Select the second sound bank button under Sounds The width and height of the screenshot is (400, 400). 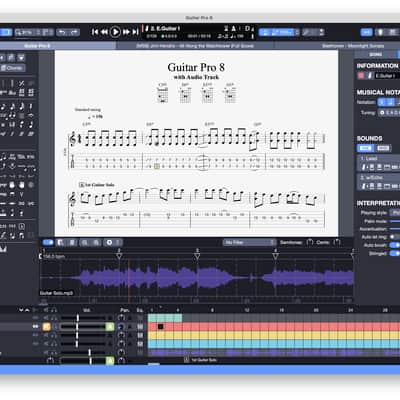pos(383,148)
